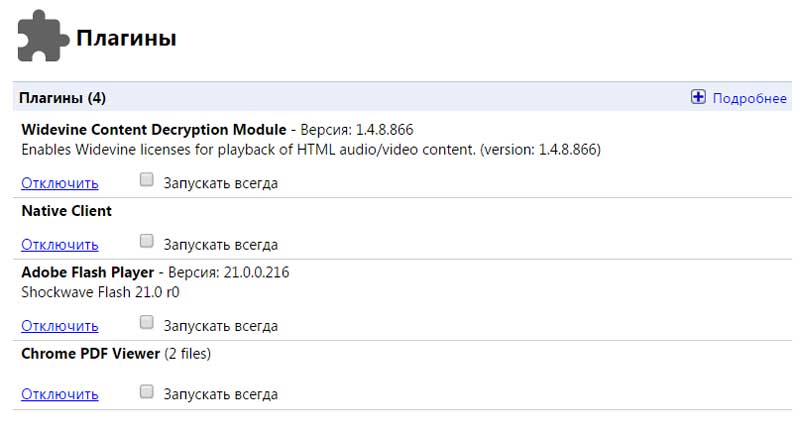Select the Widevine Content Decryption Module title
Viewport: 800px width, 431px height.
click(154, 130)
